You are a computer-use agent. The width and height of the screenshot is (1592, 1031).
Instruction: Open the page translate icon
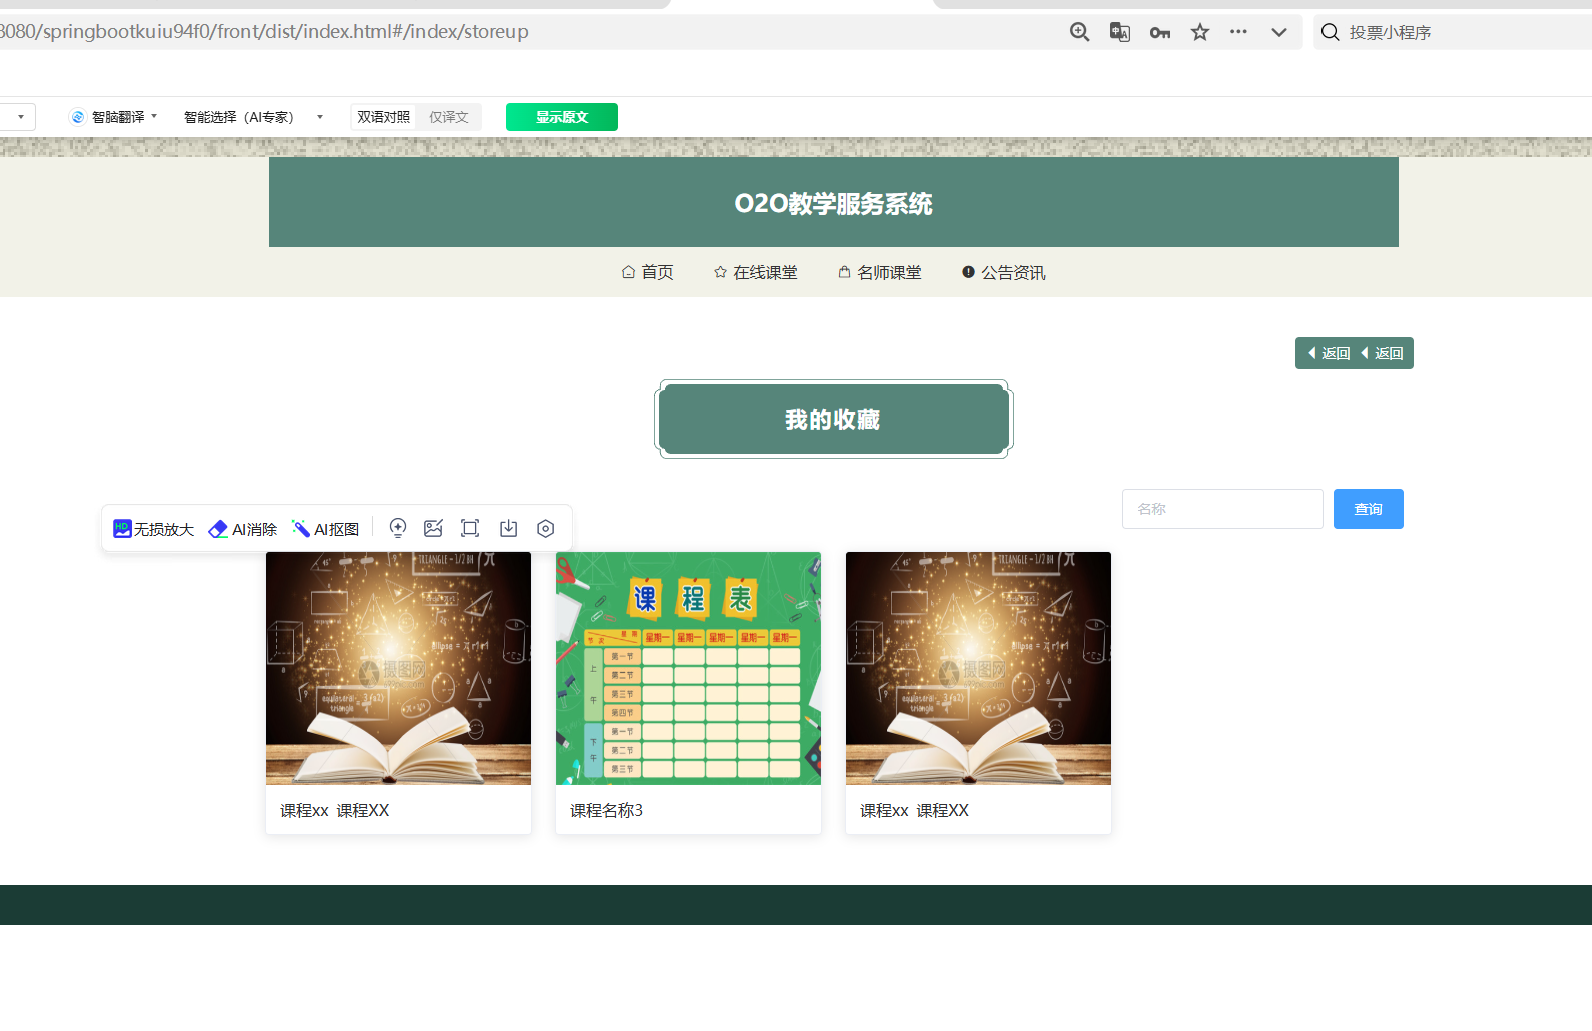tap(1119, 32)
